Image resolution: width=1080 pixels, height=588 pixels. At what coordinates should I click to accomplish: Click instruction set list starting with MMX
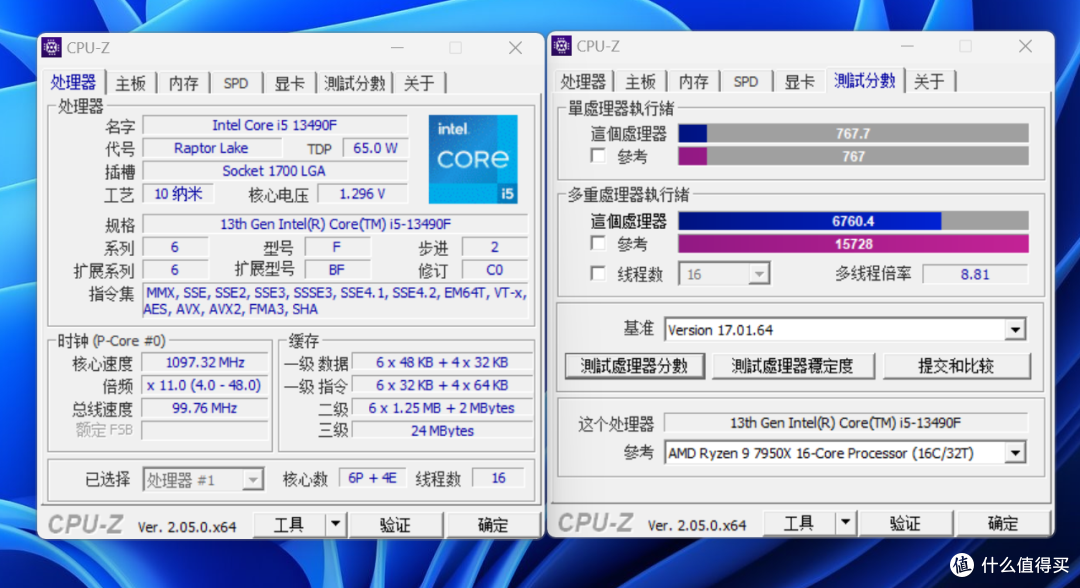click(x=335, y=301)
